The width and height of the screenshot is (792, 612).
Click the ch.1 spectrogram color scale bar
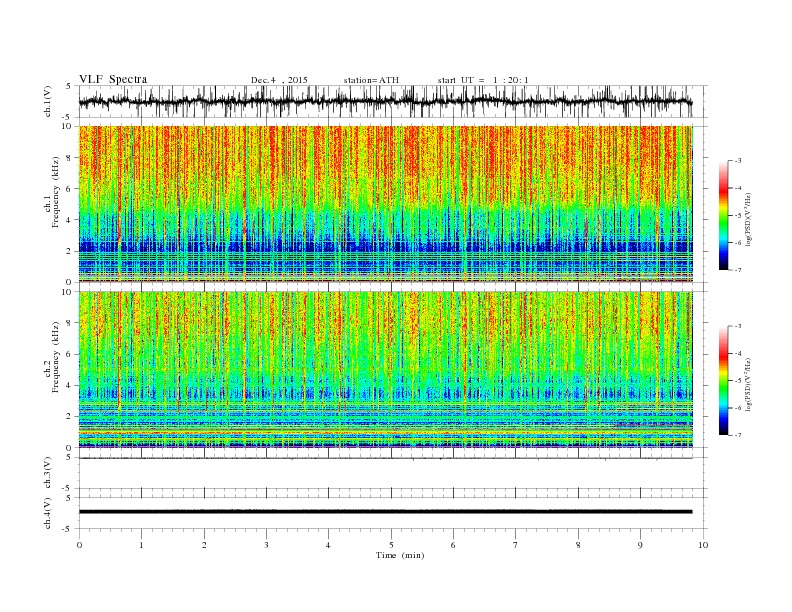click(x=723, y=215)
